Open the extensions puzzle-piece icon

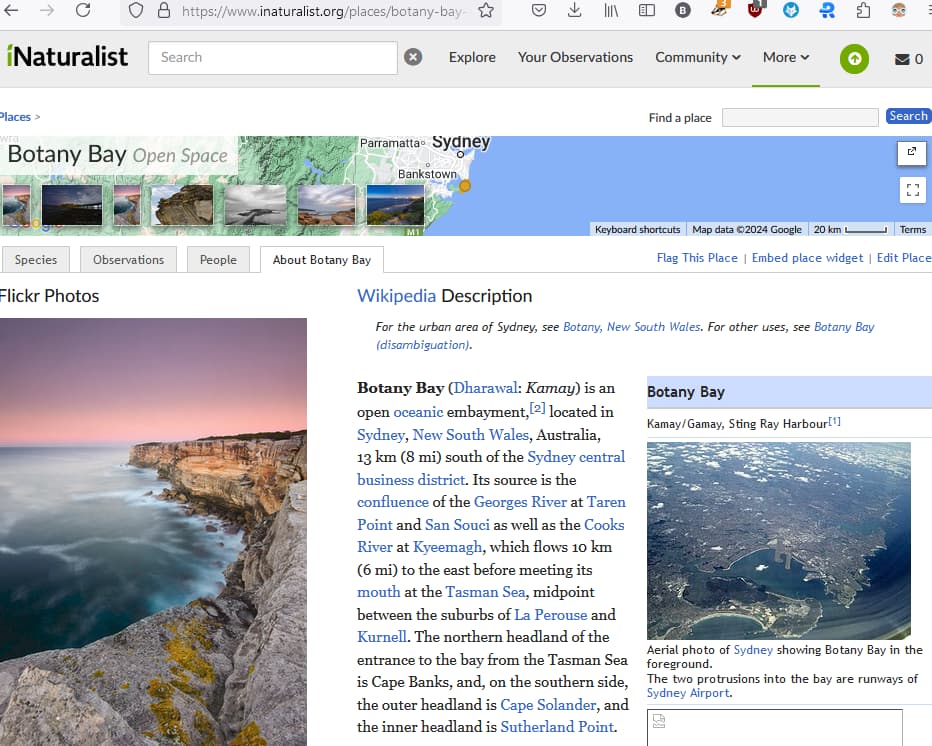(863, 11)
